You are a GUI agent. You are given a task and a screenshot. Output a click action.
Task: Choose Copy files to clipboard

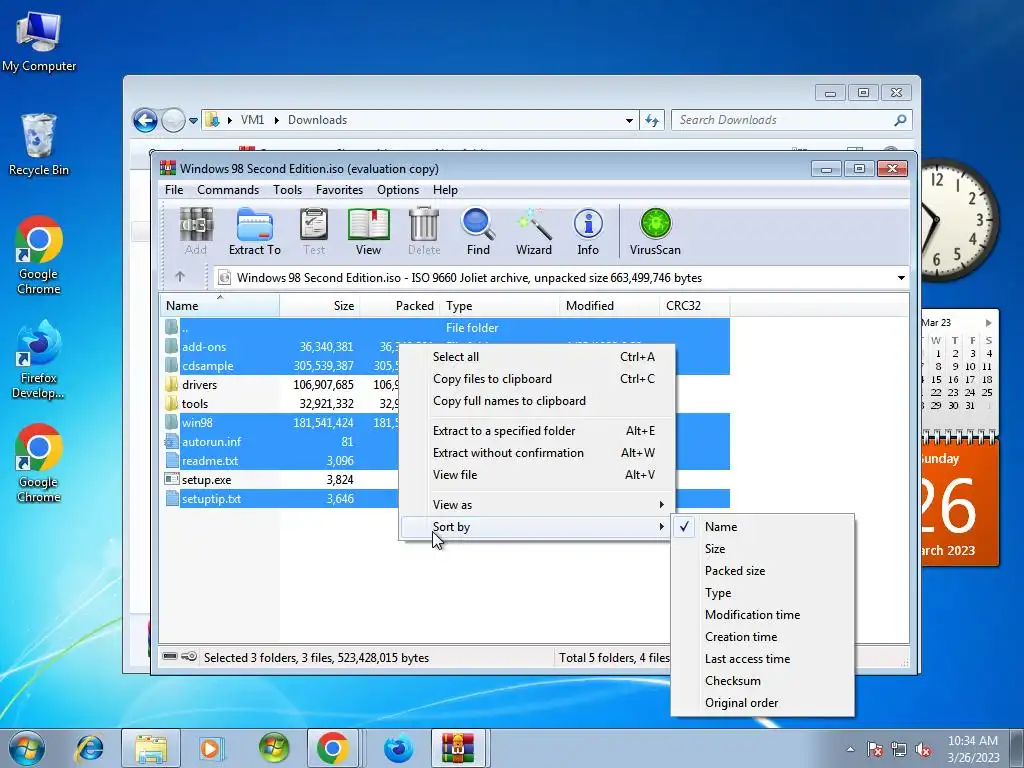point(536,379)
